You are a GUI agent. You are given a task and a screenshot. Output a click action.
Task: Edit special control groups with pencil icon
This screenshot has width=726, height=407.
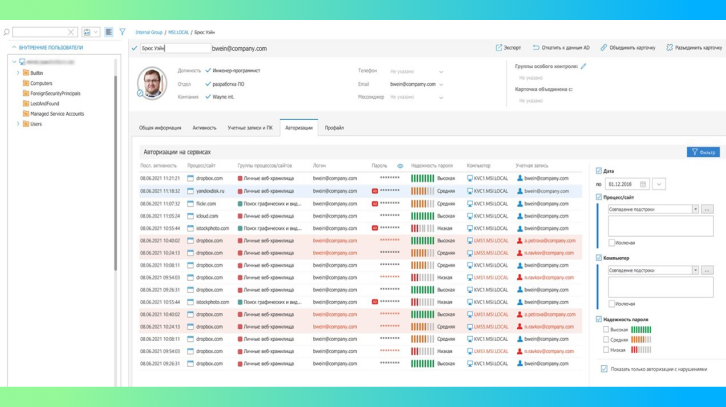coord(583,66)
